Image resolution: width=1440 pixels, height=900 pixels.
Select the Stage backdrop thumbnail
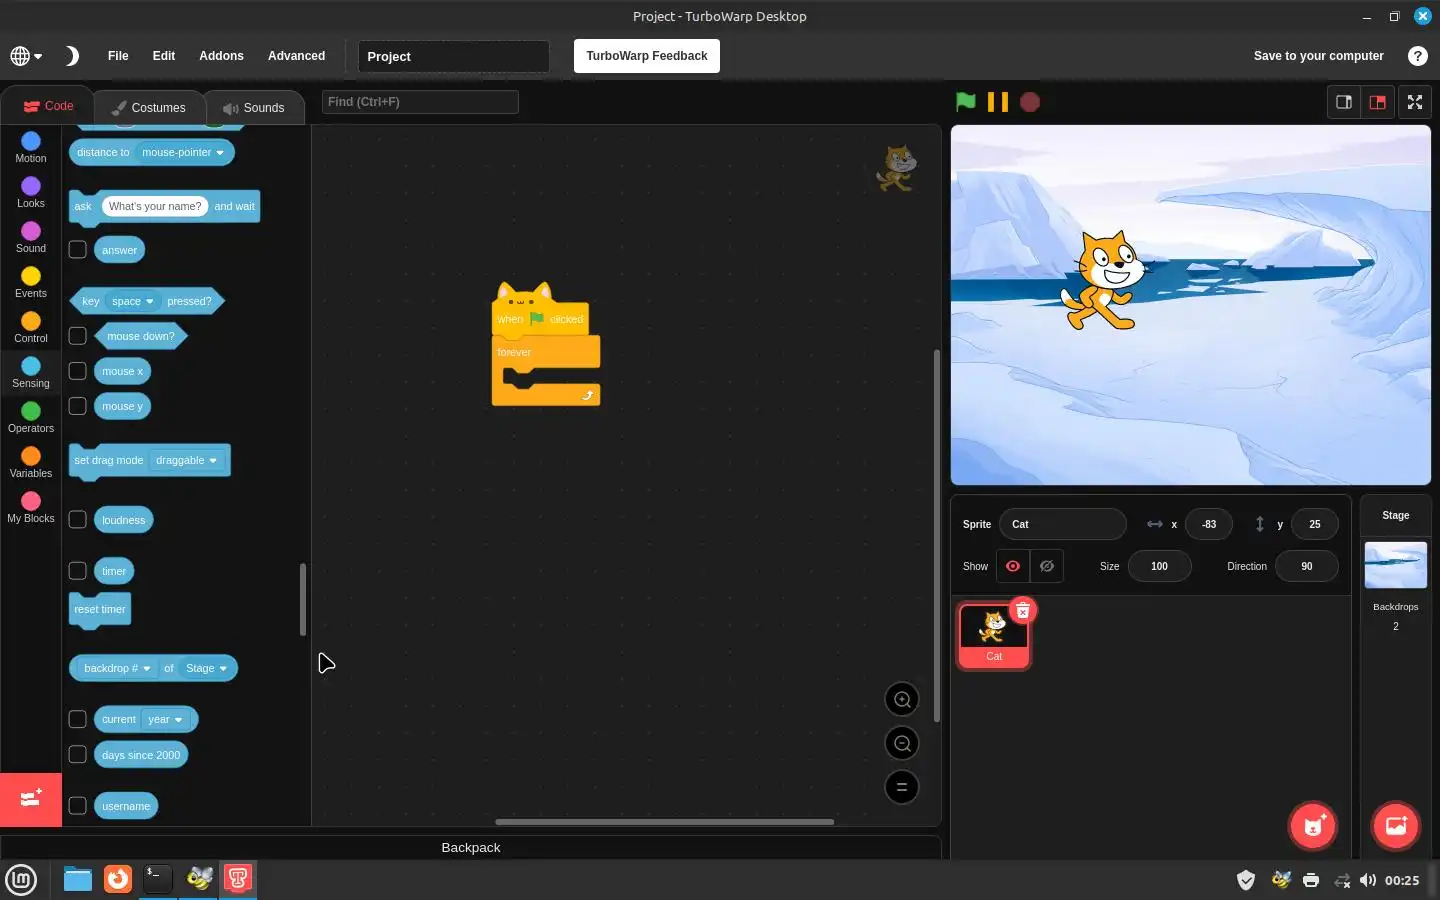pos(1395,565)
